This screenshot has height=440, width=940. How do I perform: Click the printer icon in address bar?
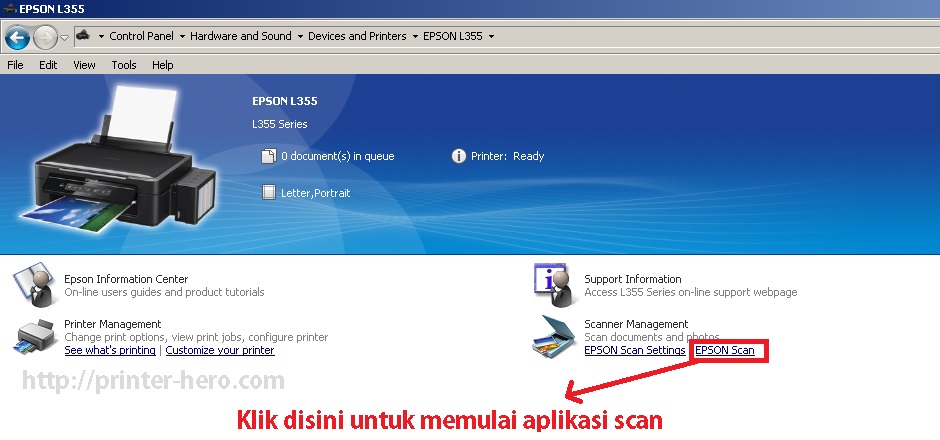83,36
